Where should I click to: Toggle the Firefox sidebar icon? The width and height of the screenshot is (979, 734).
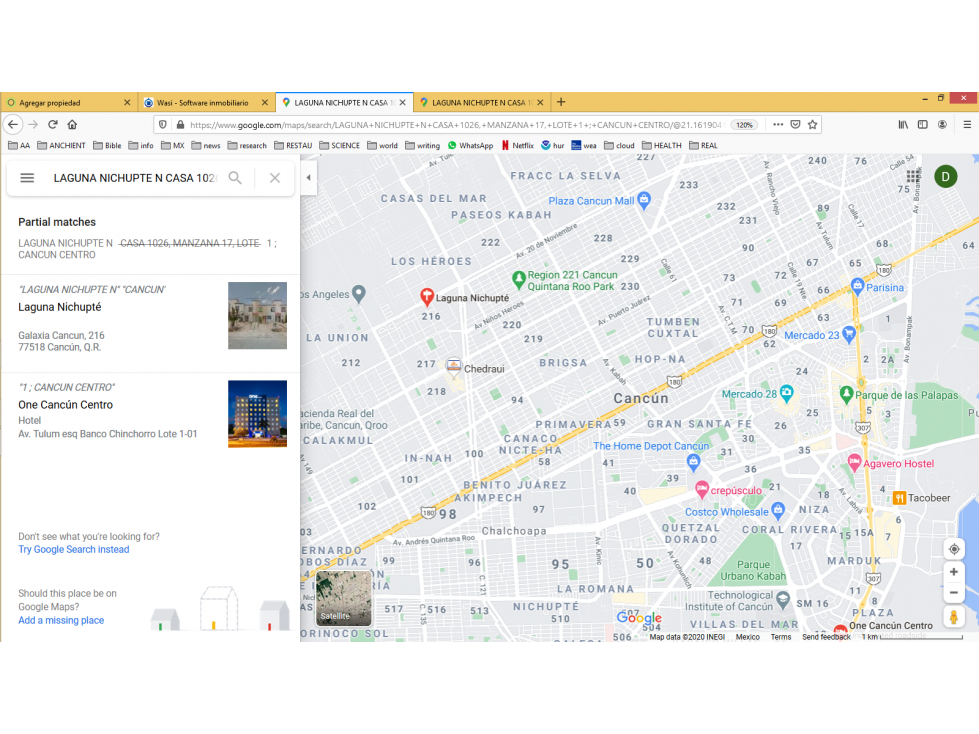pos(923,124)
